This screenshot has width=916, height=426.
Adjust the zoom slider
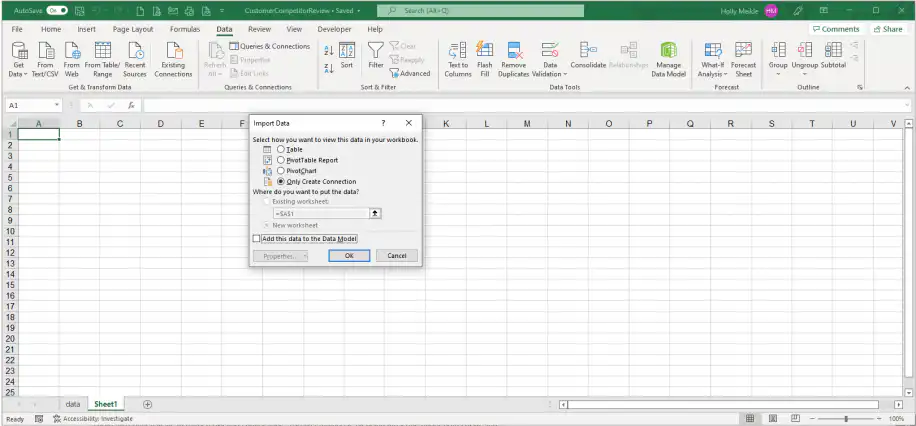846,418
